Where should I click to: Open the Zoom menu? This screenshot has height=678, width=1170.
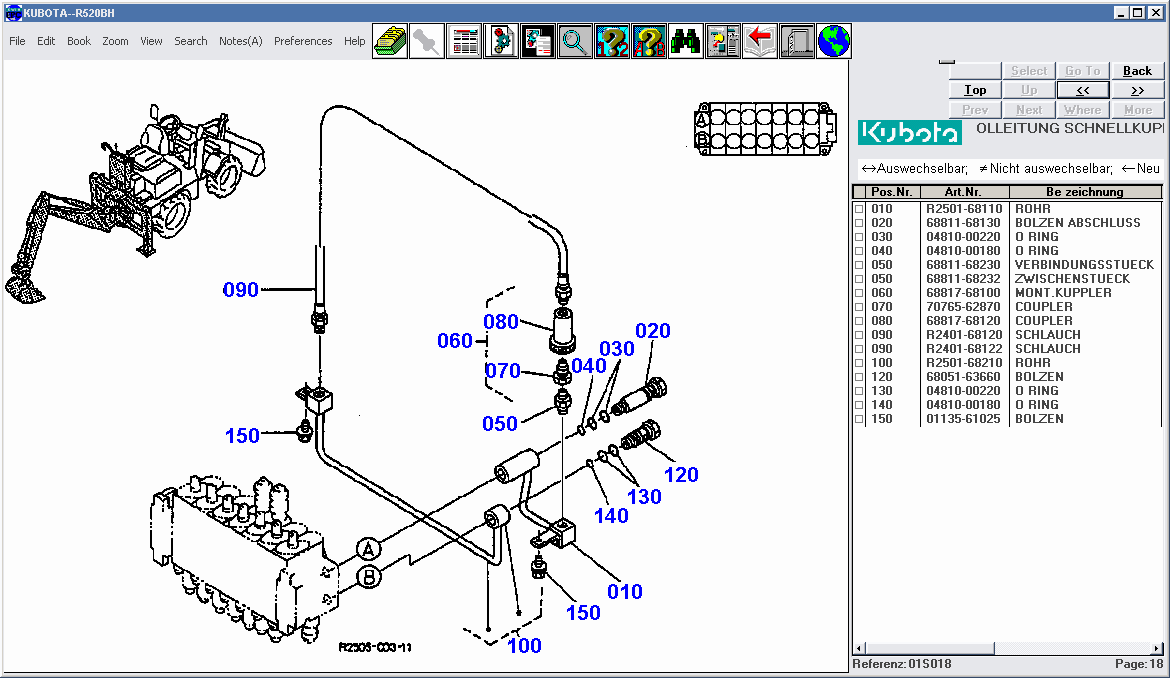tap(115, 41)
